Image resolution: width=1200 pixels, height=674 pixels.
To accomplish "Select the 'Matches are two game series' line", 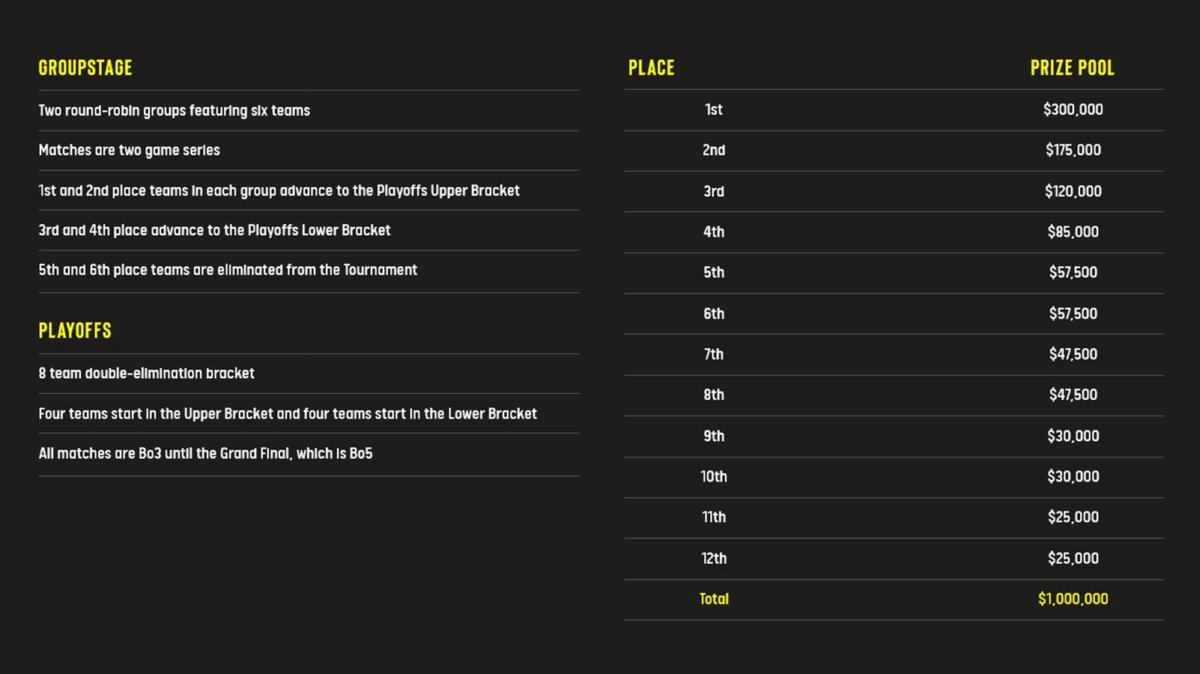I will pyautogui.click(x=129, y=150).
